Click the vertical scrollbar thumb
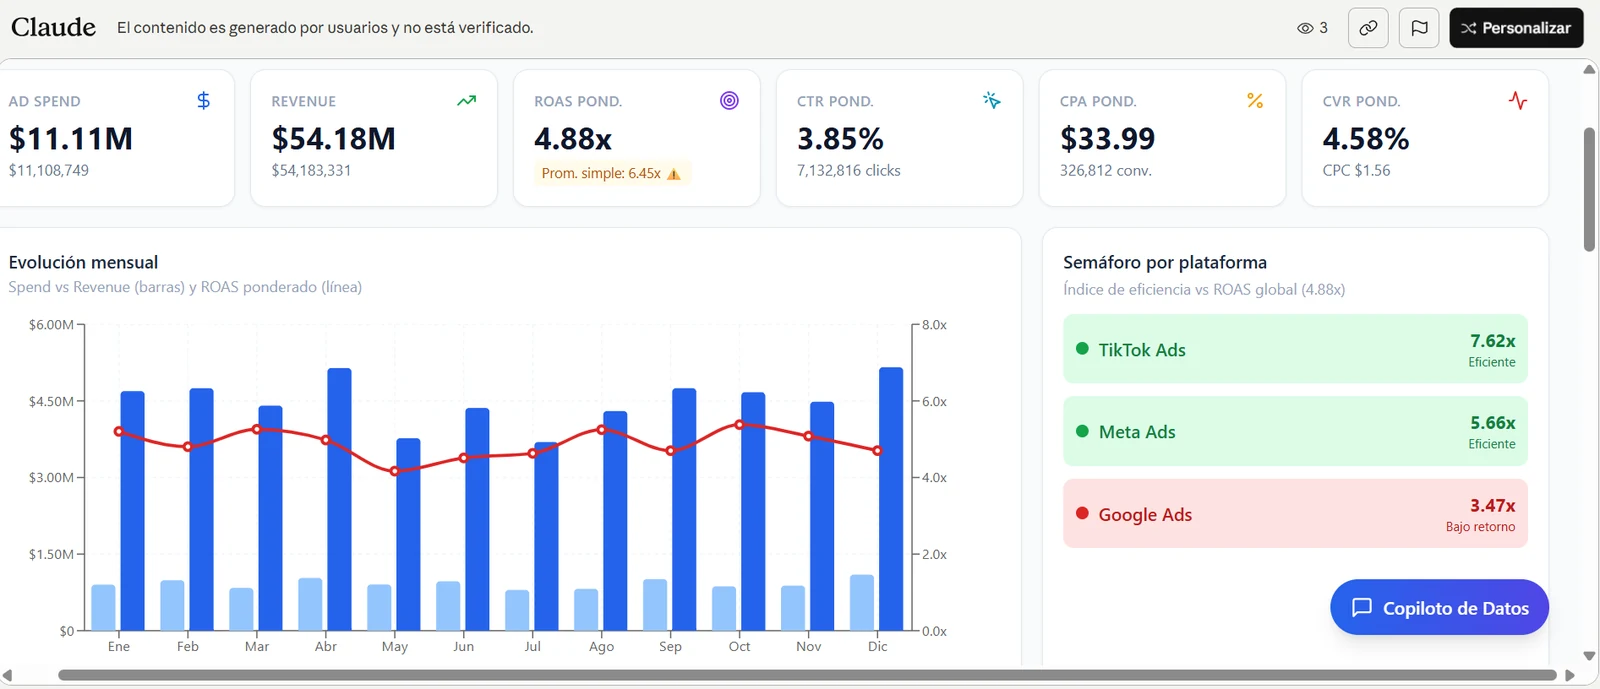 [x=1589, y=190]
